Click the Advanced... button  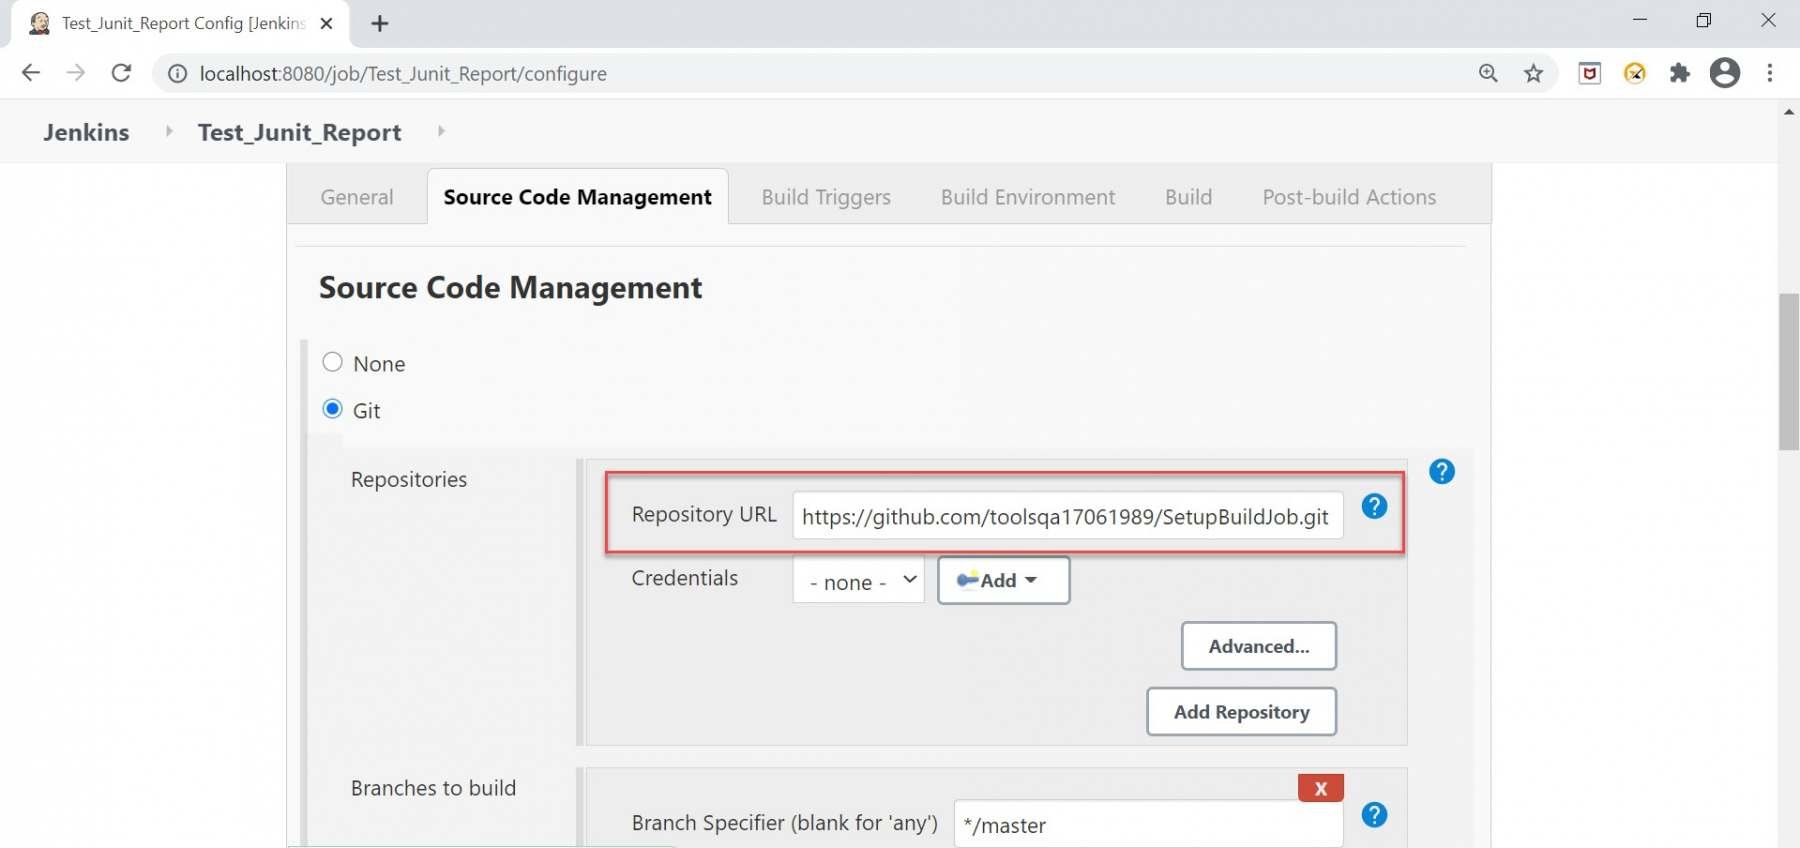pos(1258,646)
